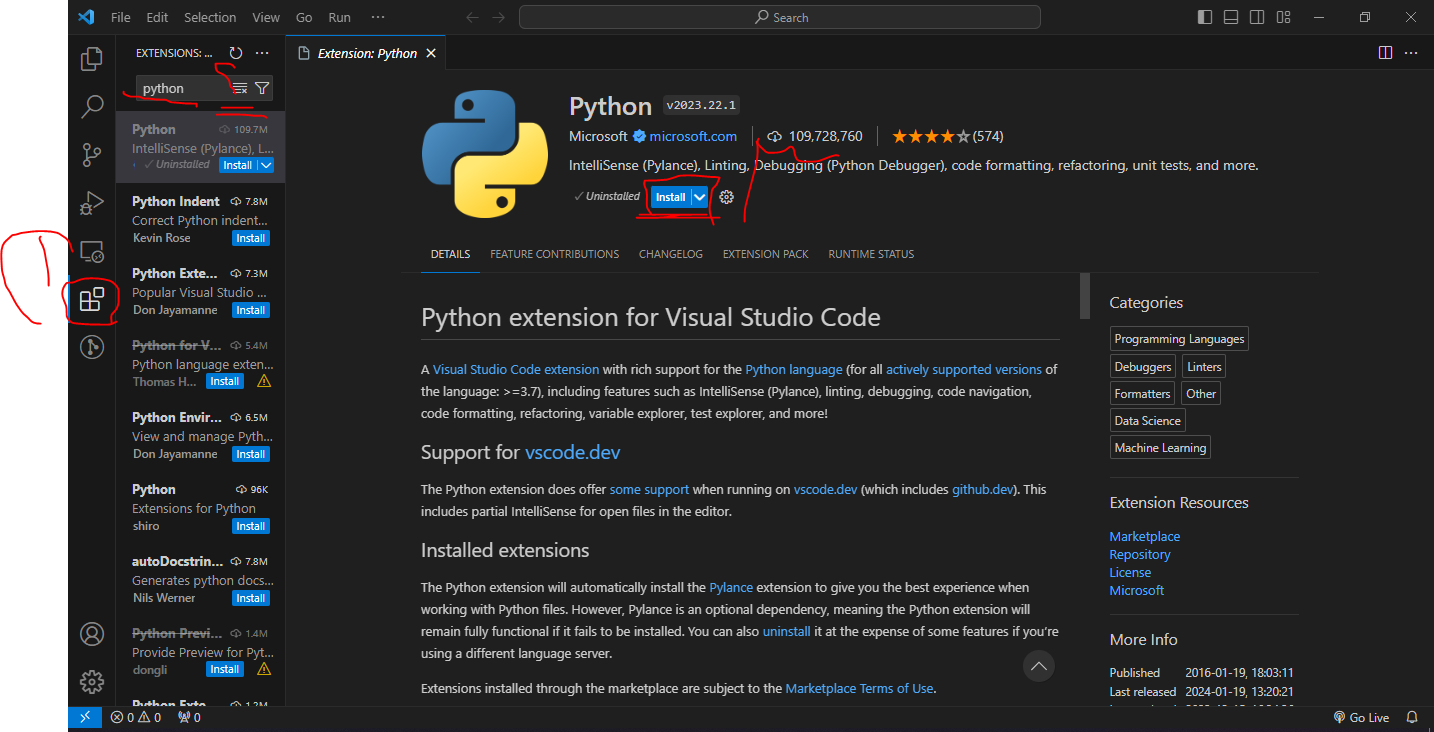Go forward in navigation history
1434x732 pixels.
499,17
